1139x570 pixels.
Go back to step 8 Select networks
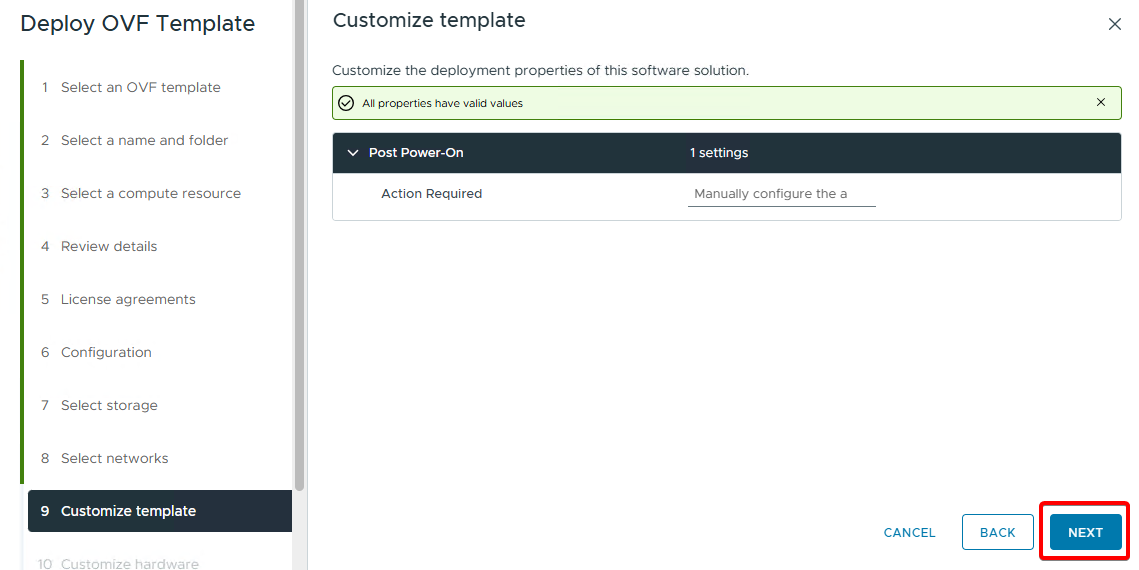(114, 459)
